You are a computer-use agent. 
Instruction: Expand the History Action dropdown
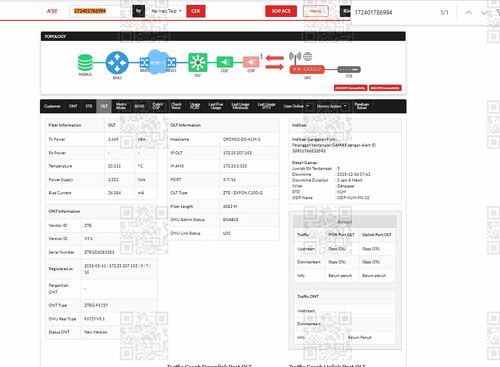pyautogui.click(x=332, y=106)
